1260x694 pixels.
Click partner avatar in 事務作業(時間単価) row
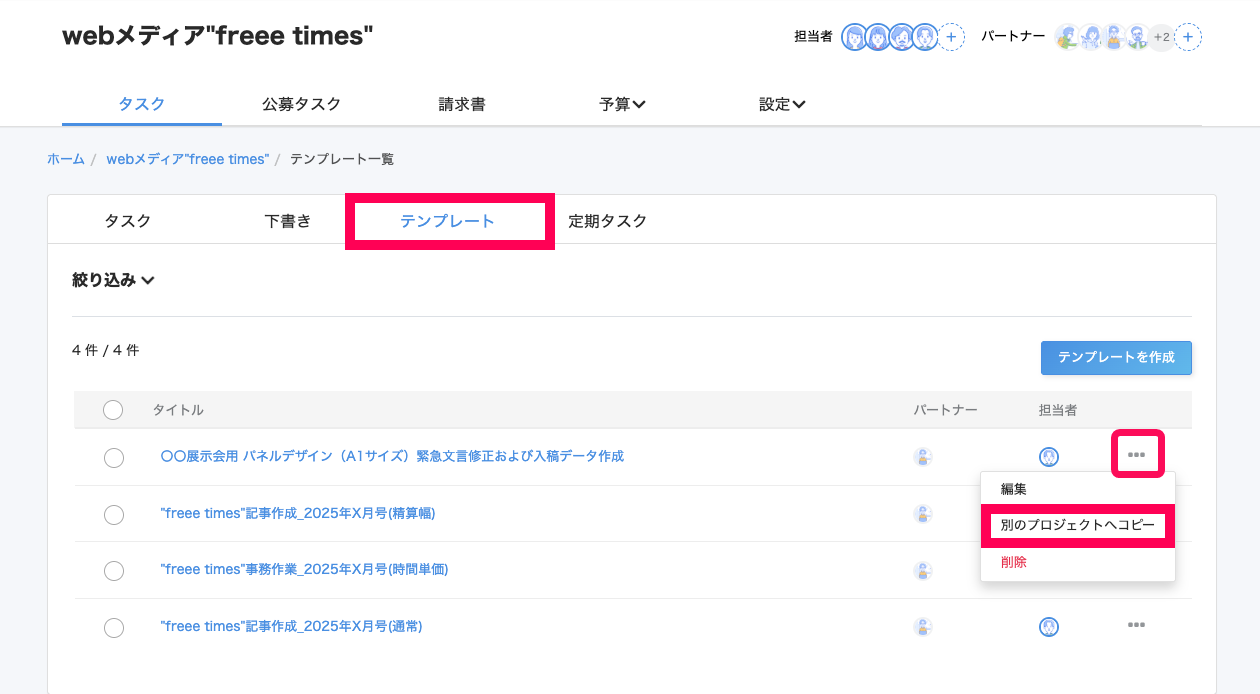coord(923,571)
